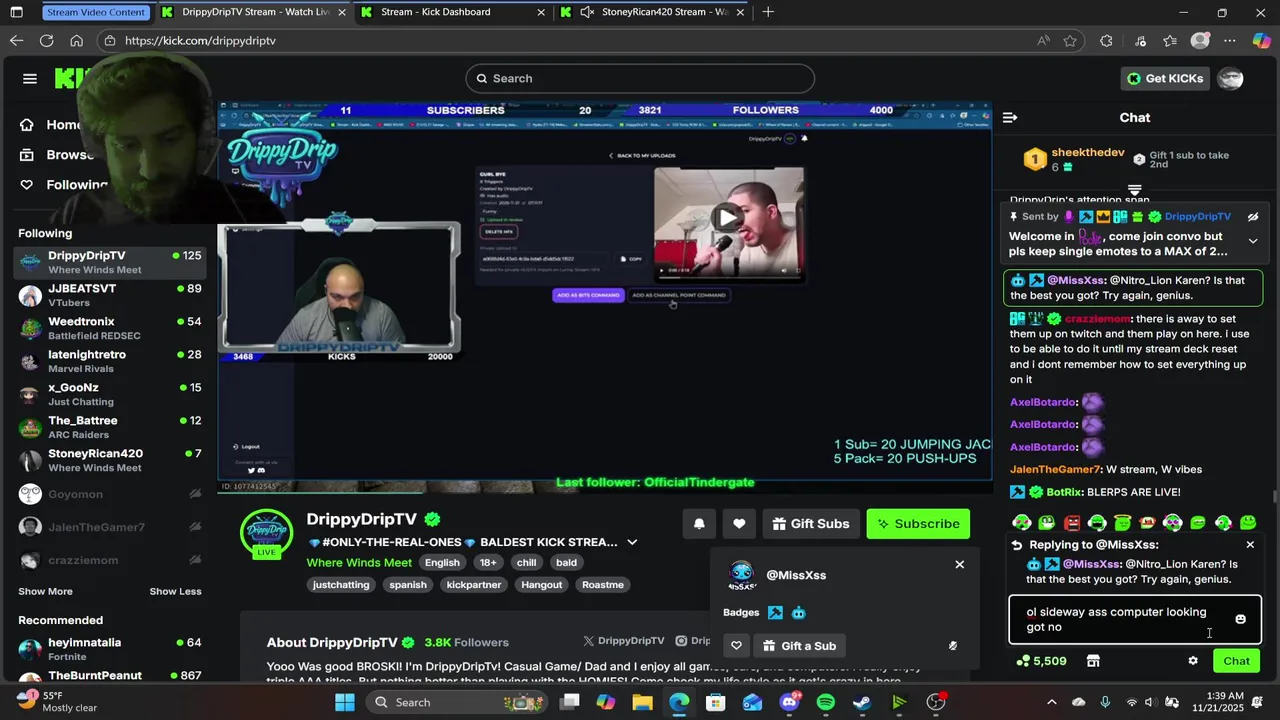Image resolution: width=1280 pixels, height=720 pixels.
Task: Click sheekthedev in gift leaderboard
Action: point(1089,153)
